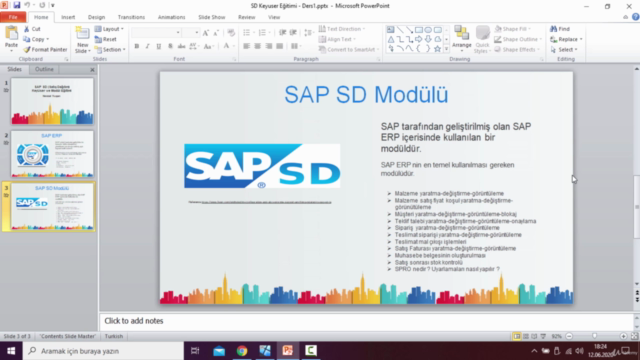Viewport: 640px width, 360px height.
Task: Click the Cut scissors icon
Action: [27, 29]
